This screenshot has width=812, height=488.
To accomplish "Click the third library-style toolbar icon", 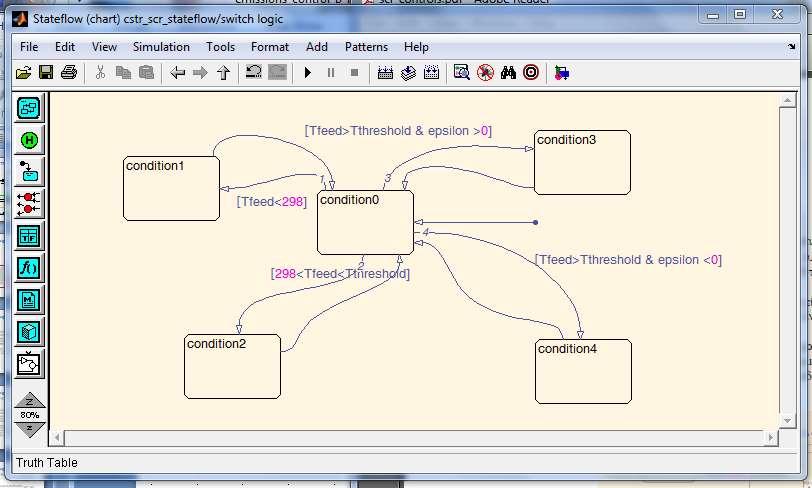I will point(431,73).
